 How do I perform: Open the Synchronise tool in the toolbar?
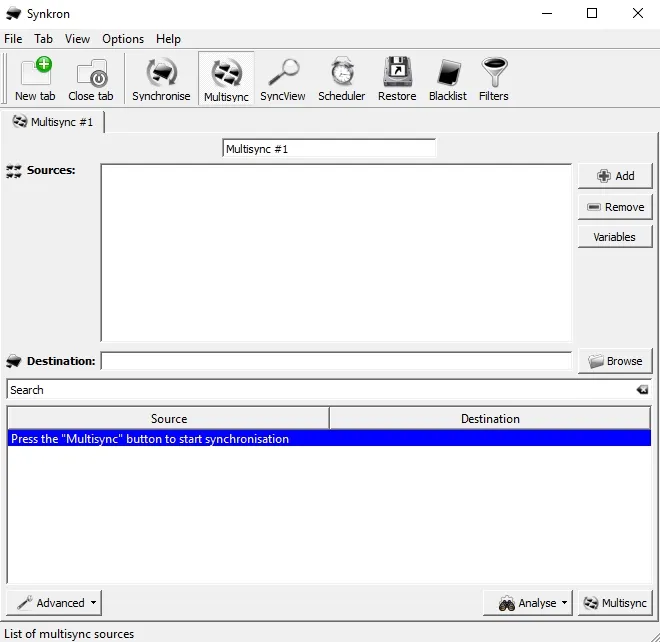pyautogui.click(x=161, y=79)
